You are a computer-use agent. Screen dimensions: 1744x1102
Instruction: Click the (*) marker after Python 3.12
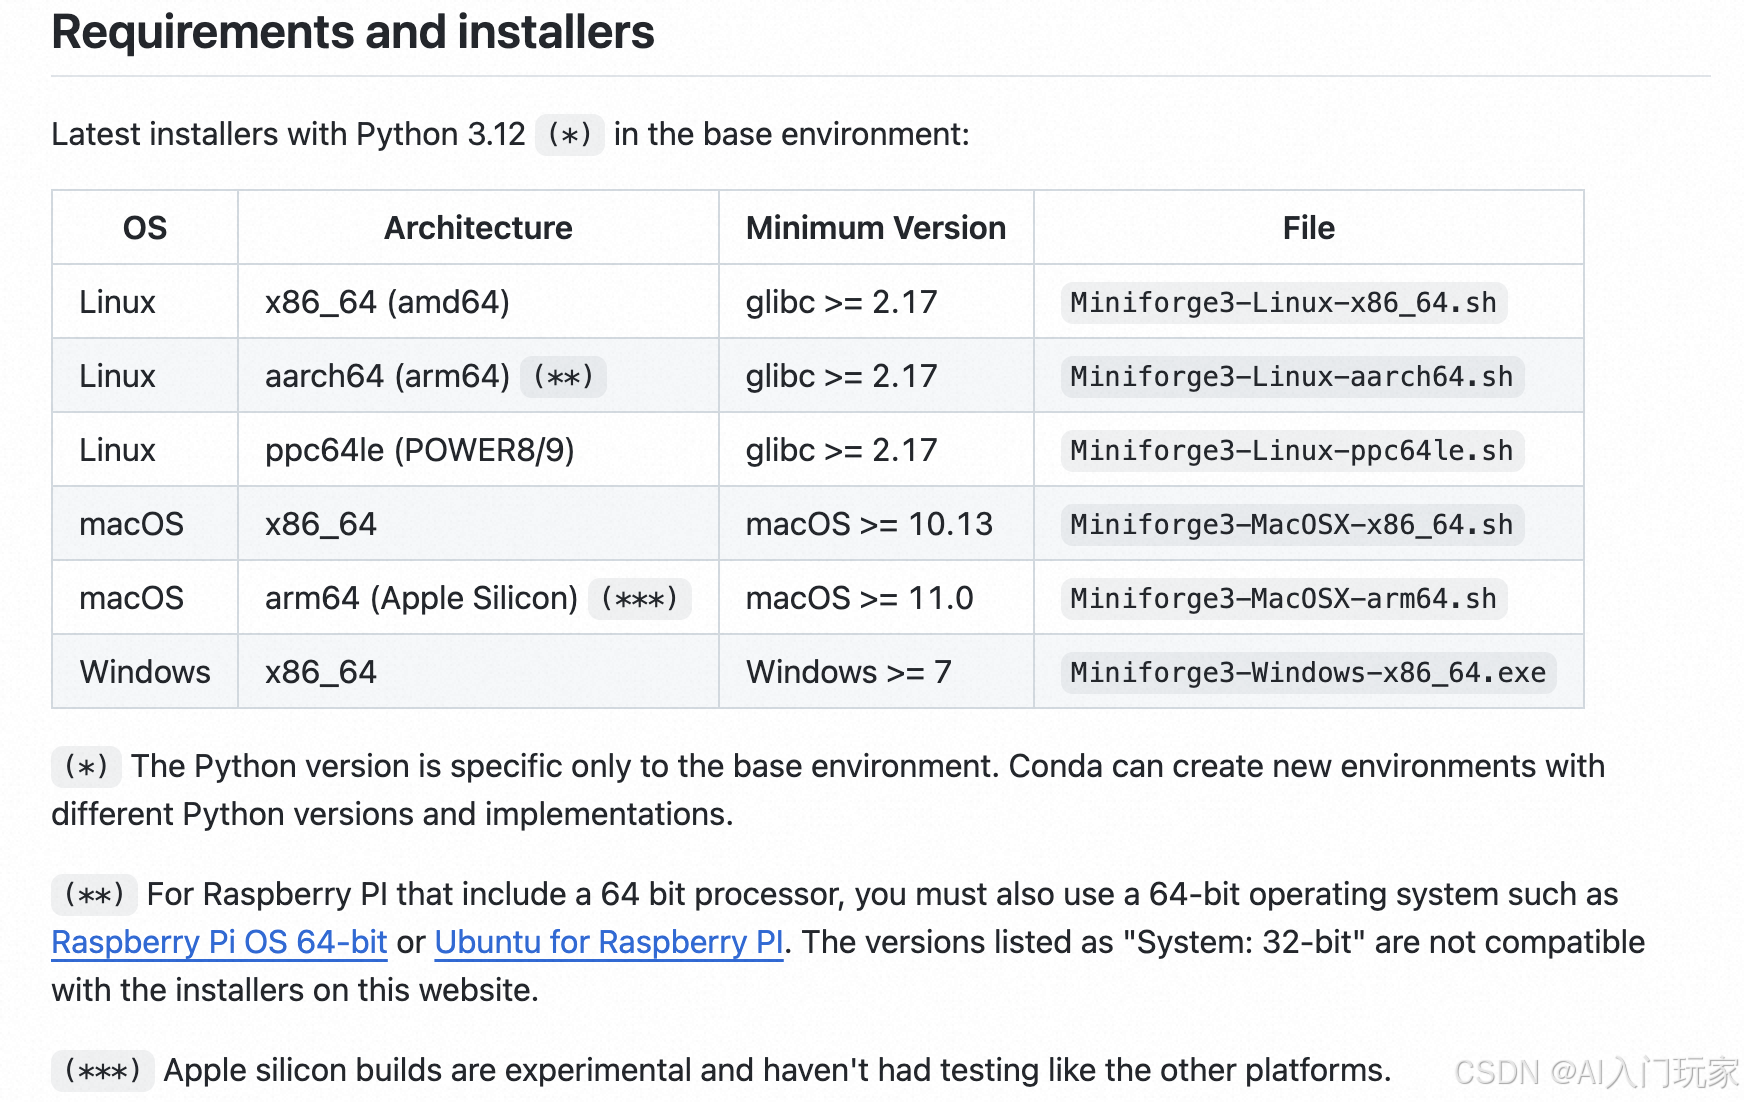point(569,134)
